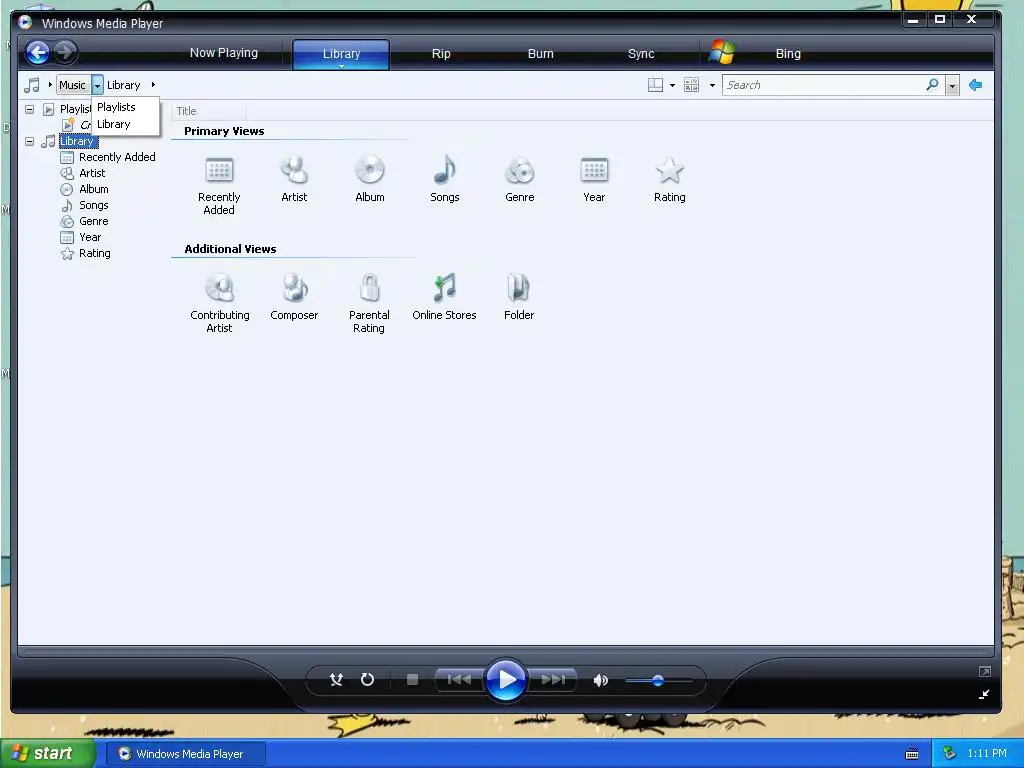Mute the volume with the speaker icon
This screenshot has height=768, width=1024.
click(x=600, y=680)
